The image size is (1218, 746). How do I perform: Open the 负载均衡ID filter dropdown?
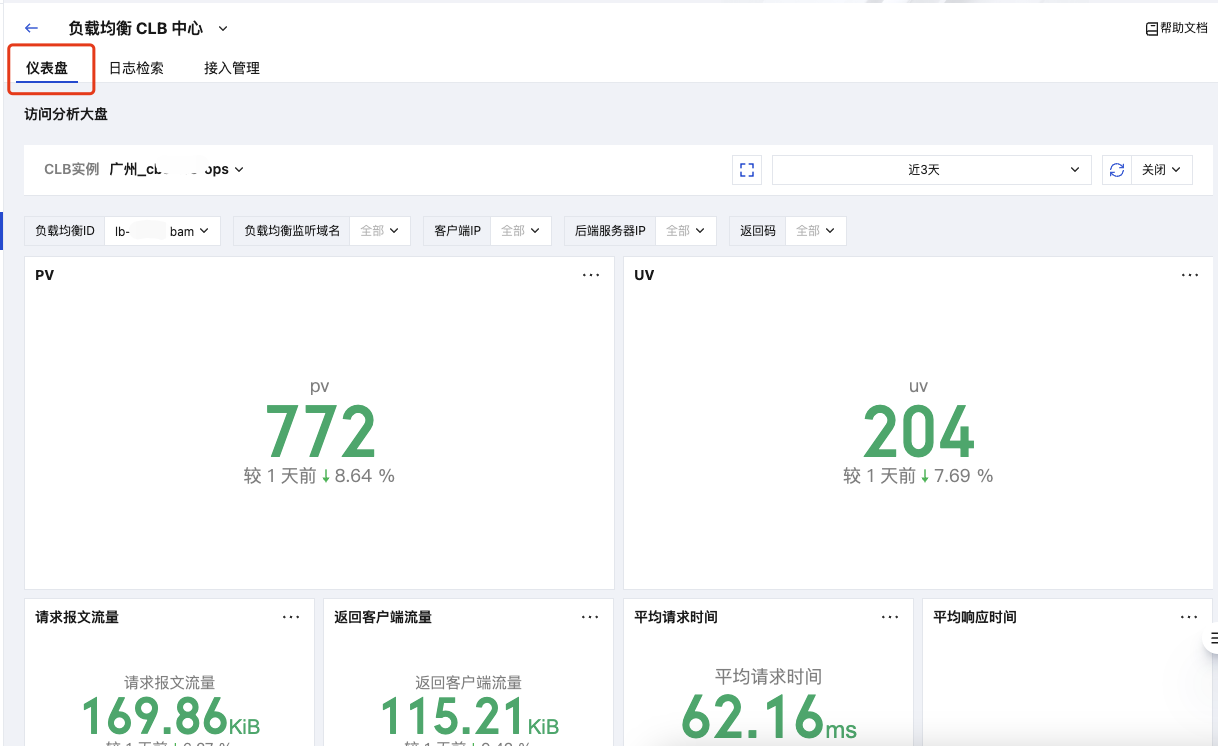162,231
